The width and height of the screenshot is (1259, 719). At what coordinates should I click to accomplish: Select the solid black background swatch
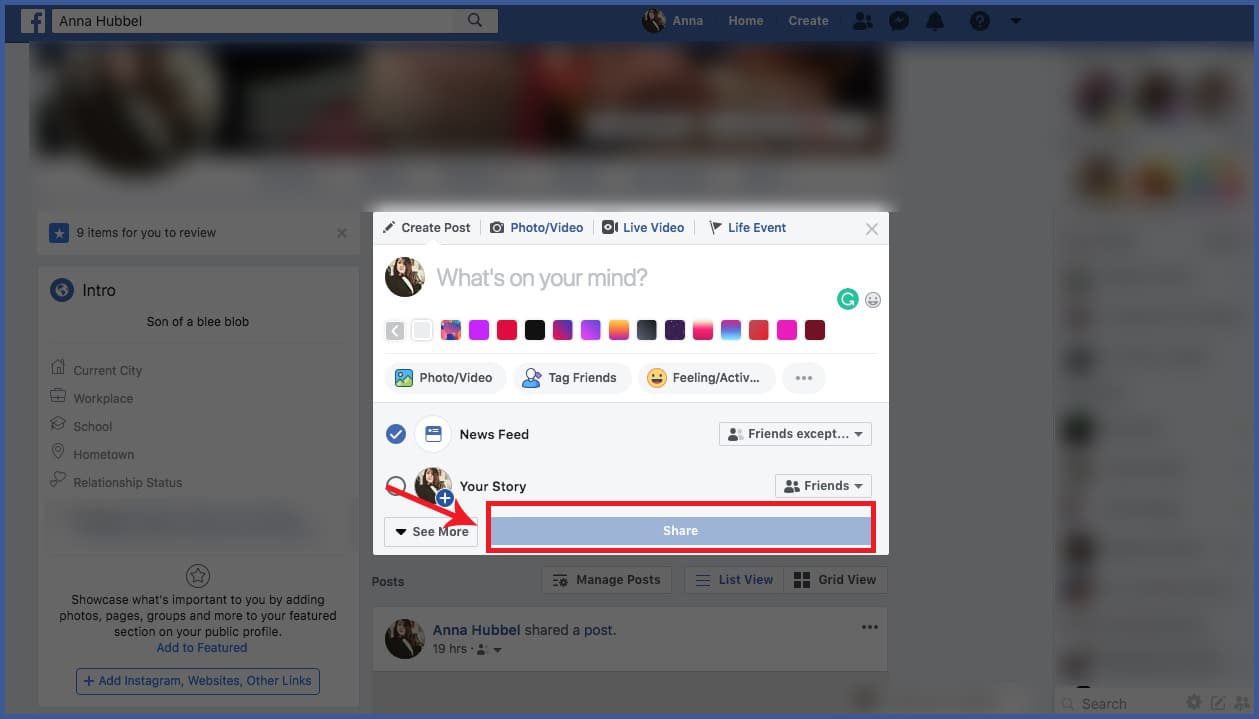pos(535,330)
